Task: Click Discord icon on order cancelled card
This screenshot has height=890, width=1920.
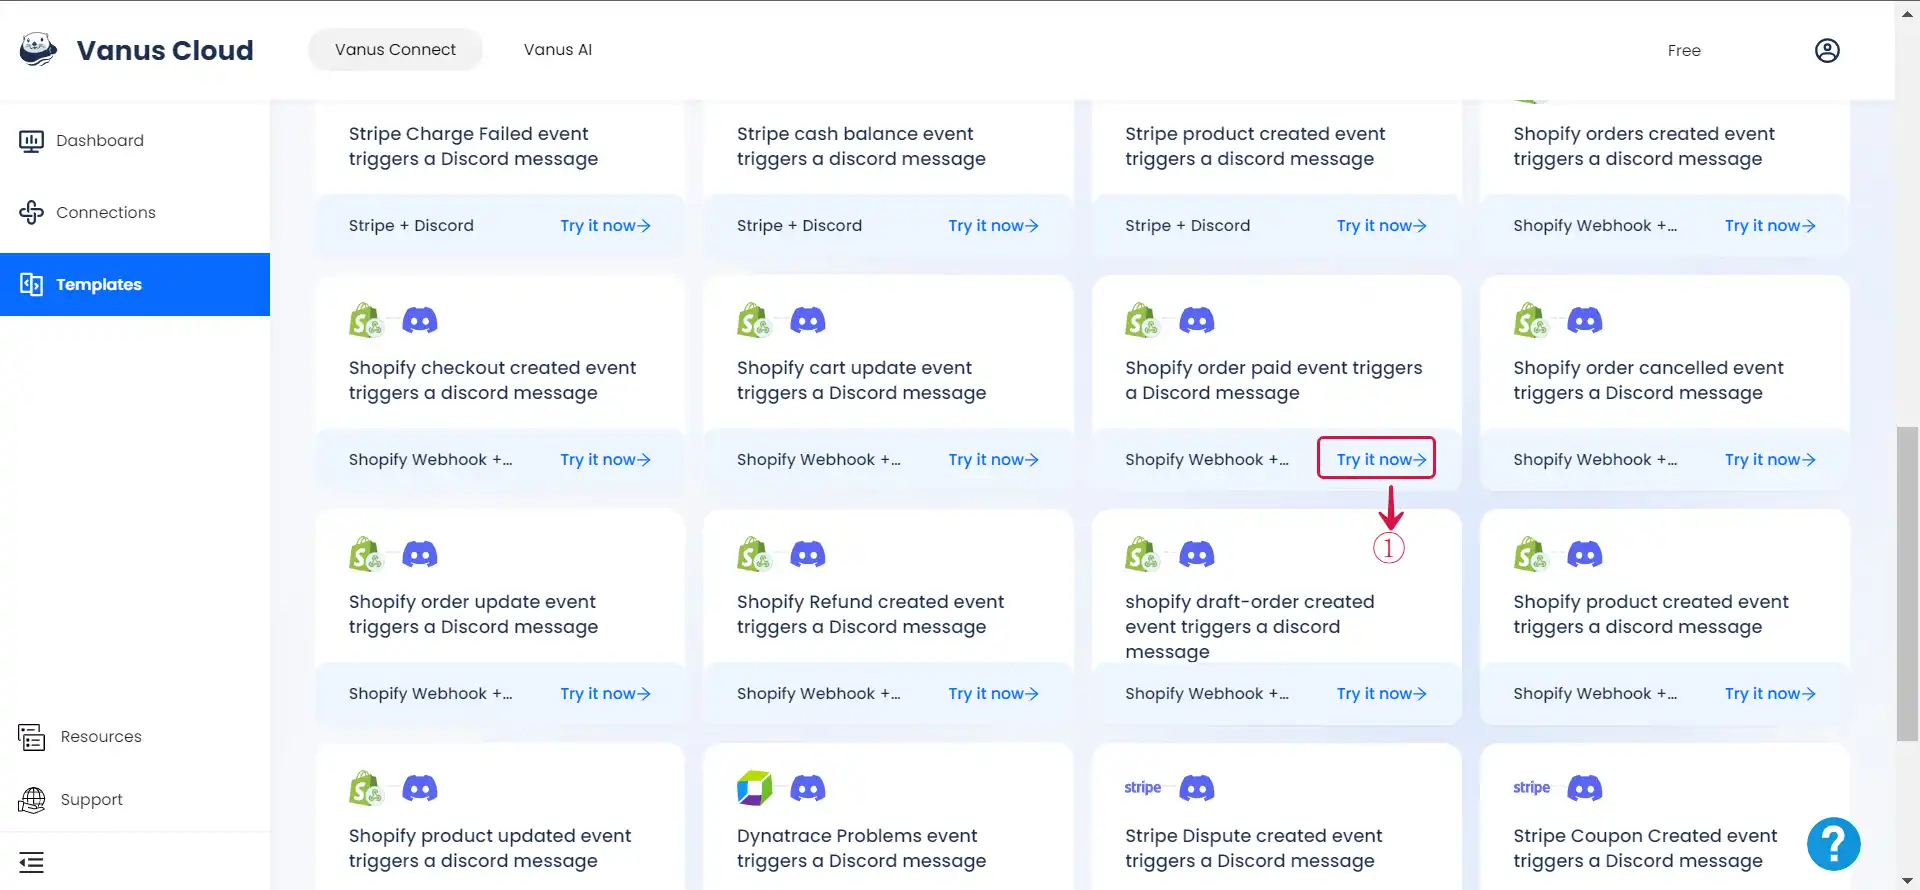Action: 1584,320
